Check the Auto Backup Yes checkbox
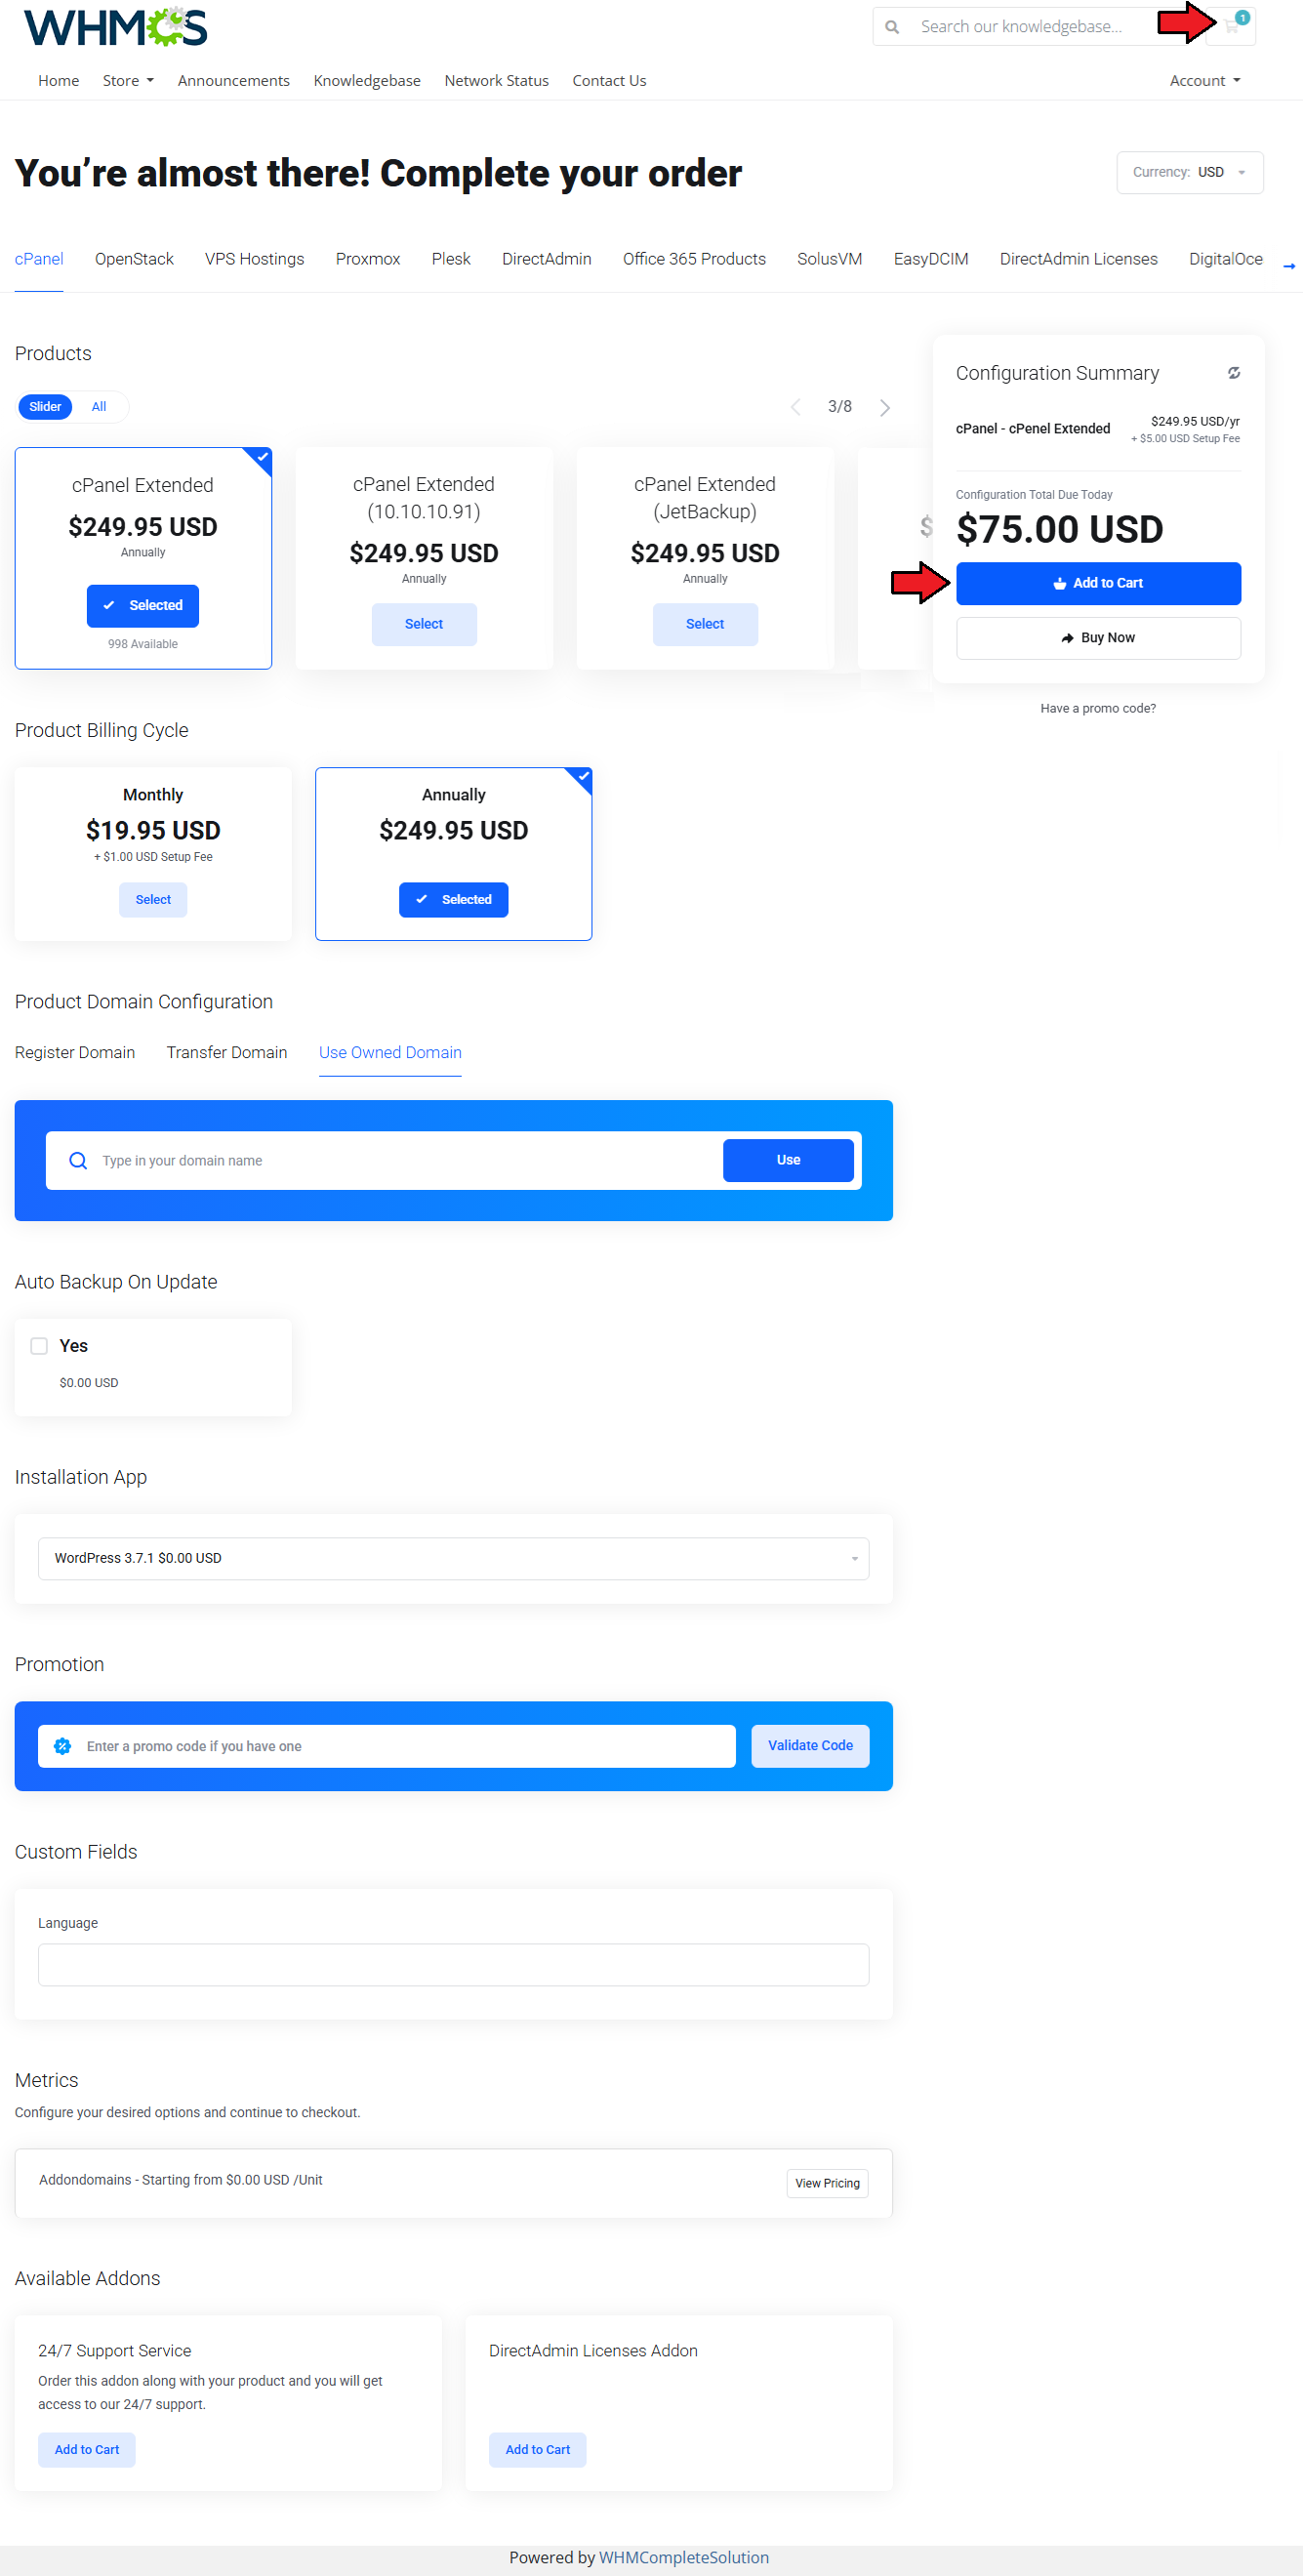Image resolution: width=1303 pixels, height=2576 pixels. 39,1346
